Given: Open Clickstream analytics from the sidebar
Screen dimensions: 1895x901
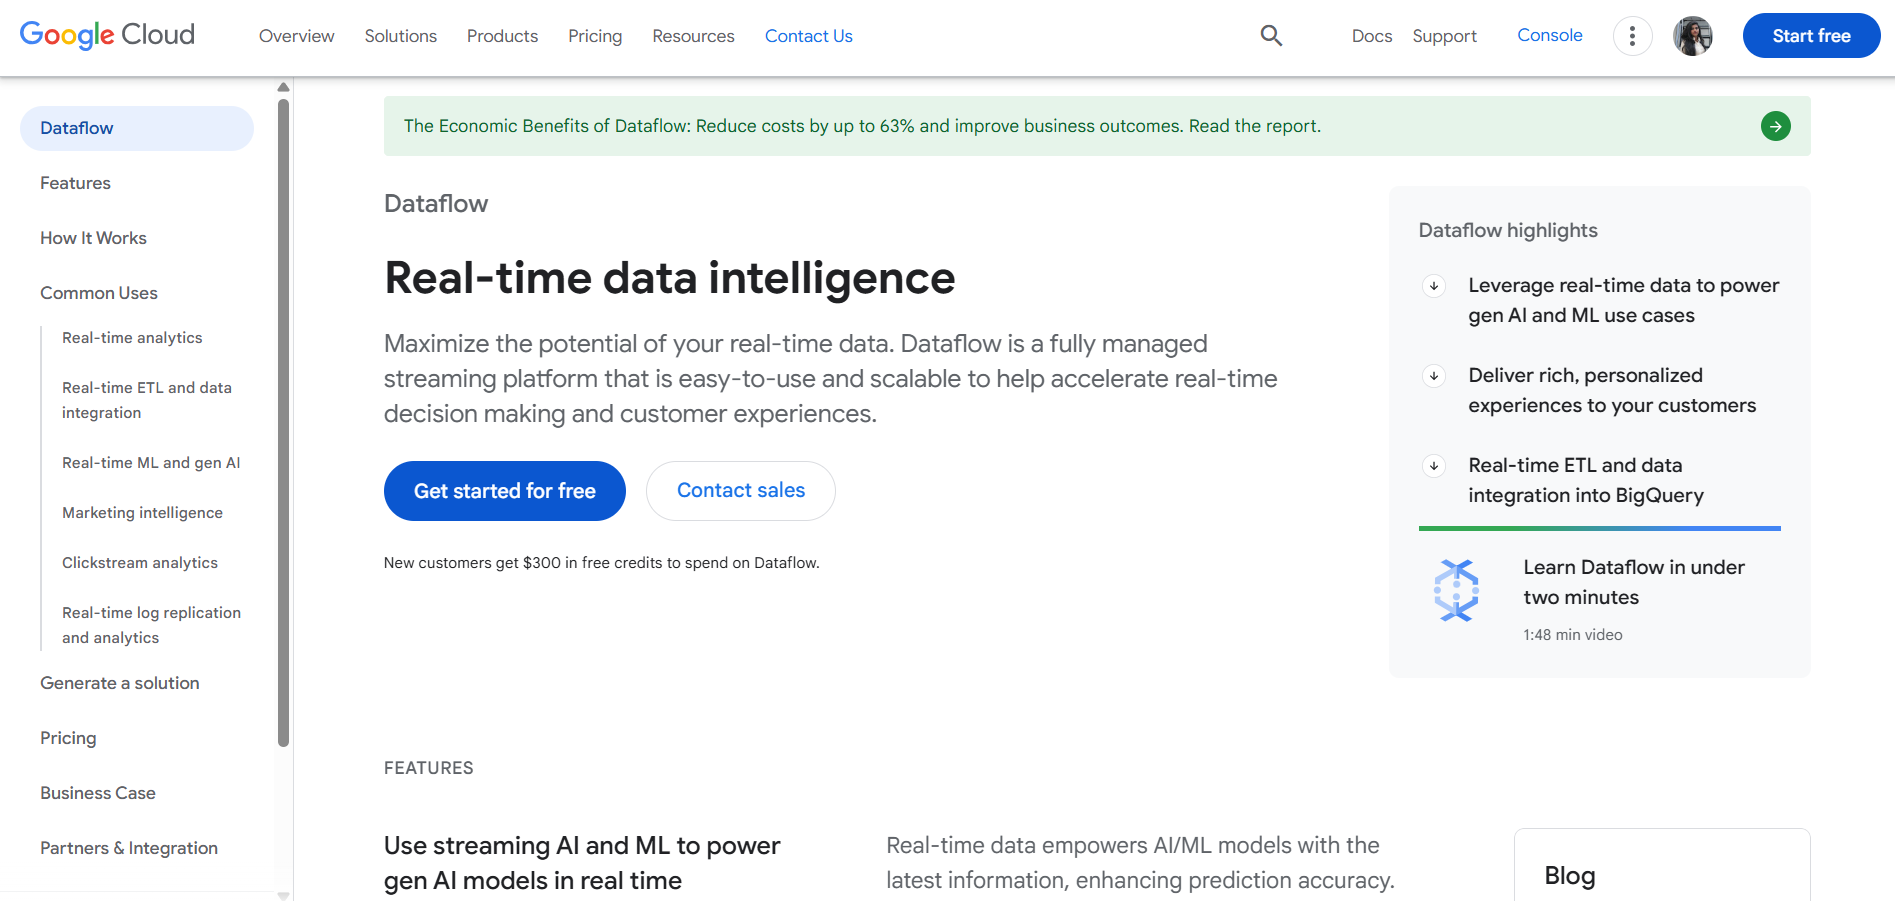Looking at the screenshot, I should [139, 562].
